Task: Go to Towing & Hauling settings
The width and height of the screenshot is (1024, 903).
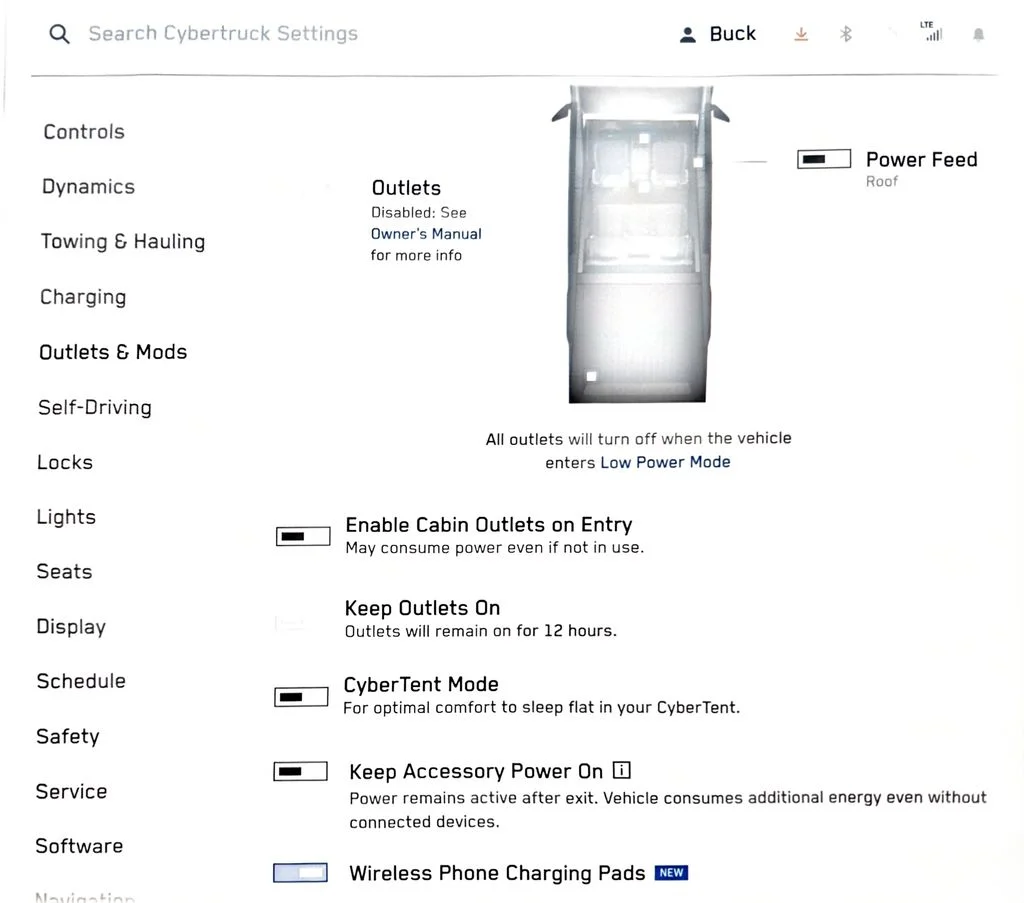Action: pos(123,242)
